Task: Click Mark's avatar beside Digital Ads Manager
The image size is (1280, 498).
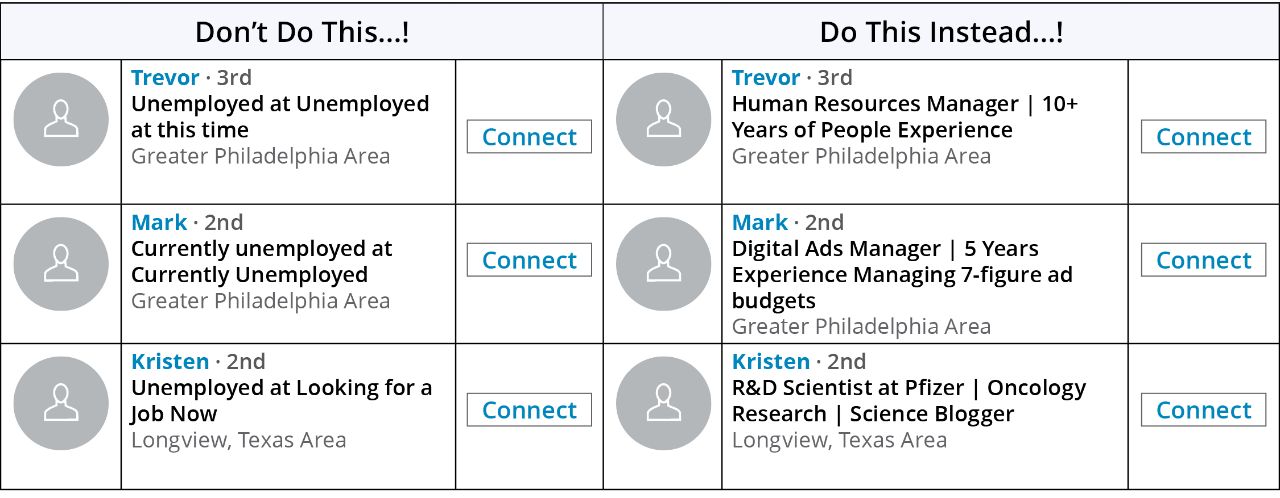Action: [663, 264]
